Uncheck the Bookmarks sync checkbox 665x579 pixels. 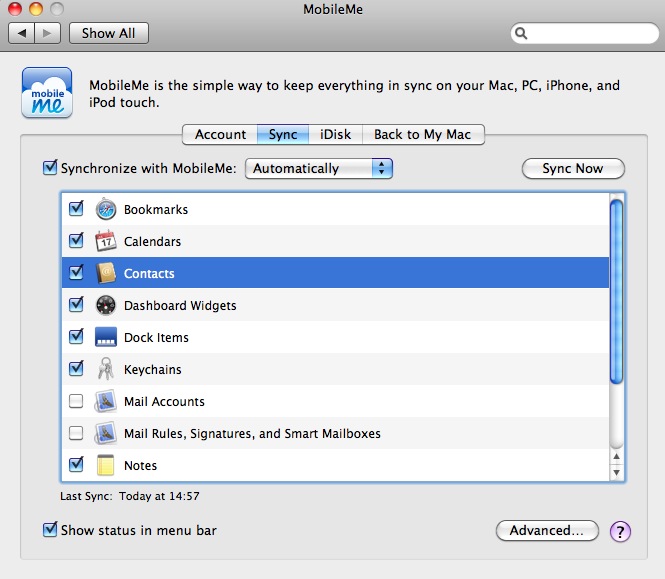[76, 208]
